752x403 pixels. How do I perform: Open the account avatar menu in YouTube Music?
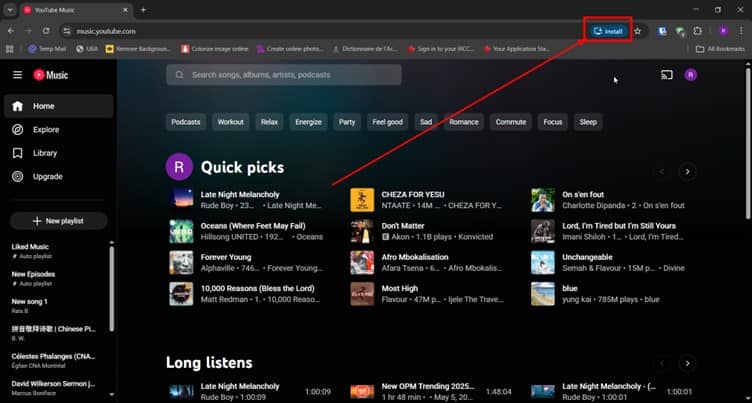pos(690,75)
